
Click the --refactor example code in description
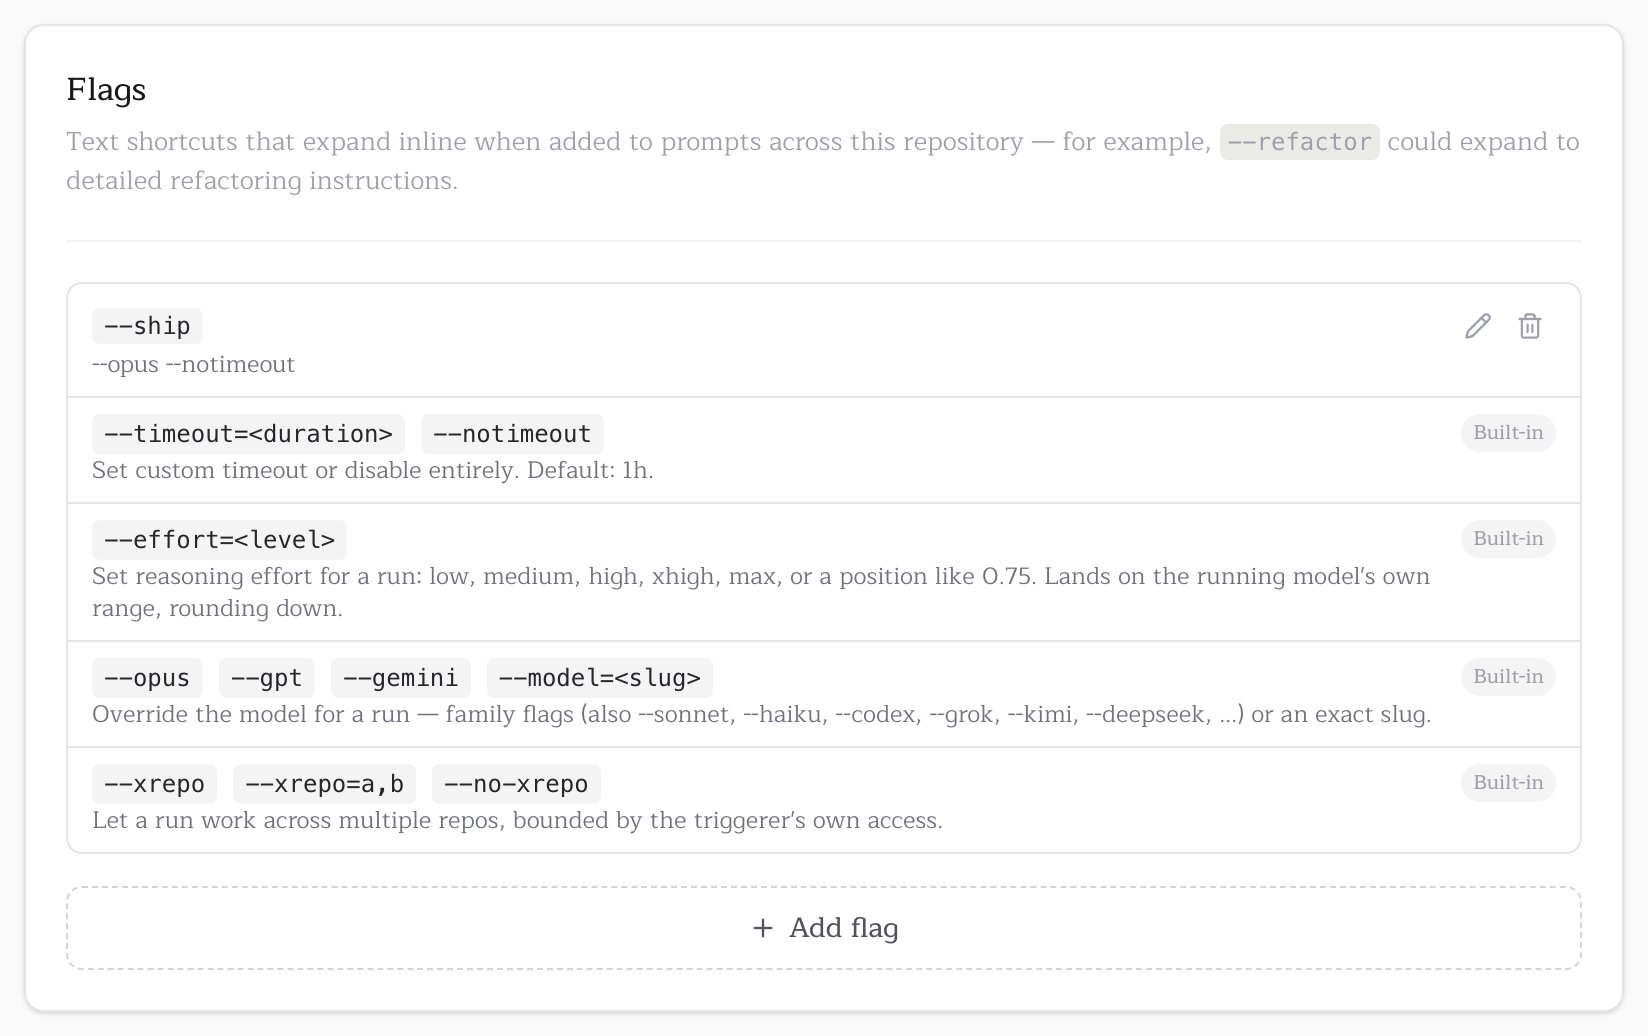tap(1299, 142)
